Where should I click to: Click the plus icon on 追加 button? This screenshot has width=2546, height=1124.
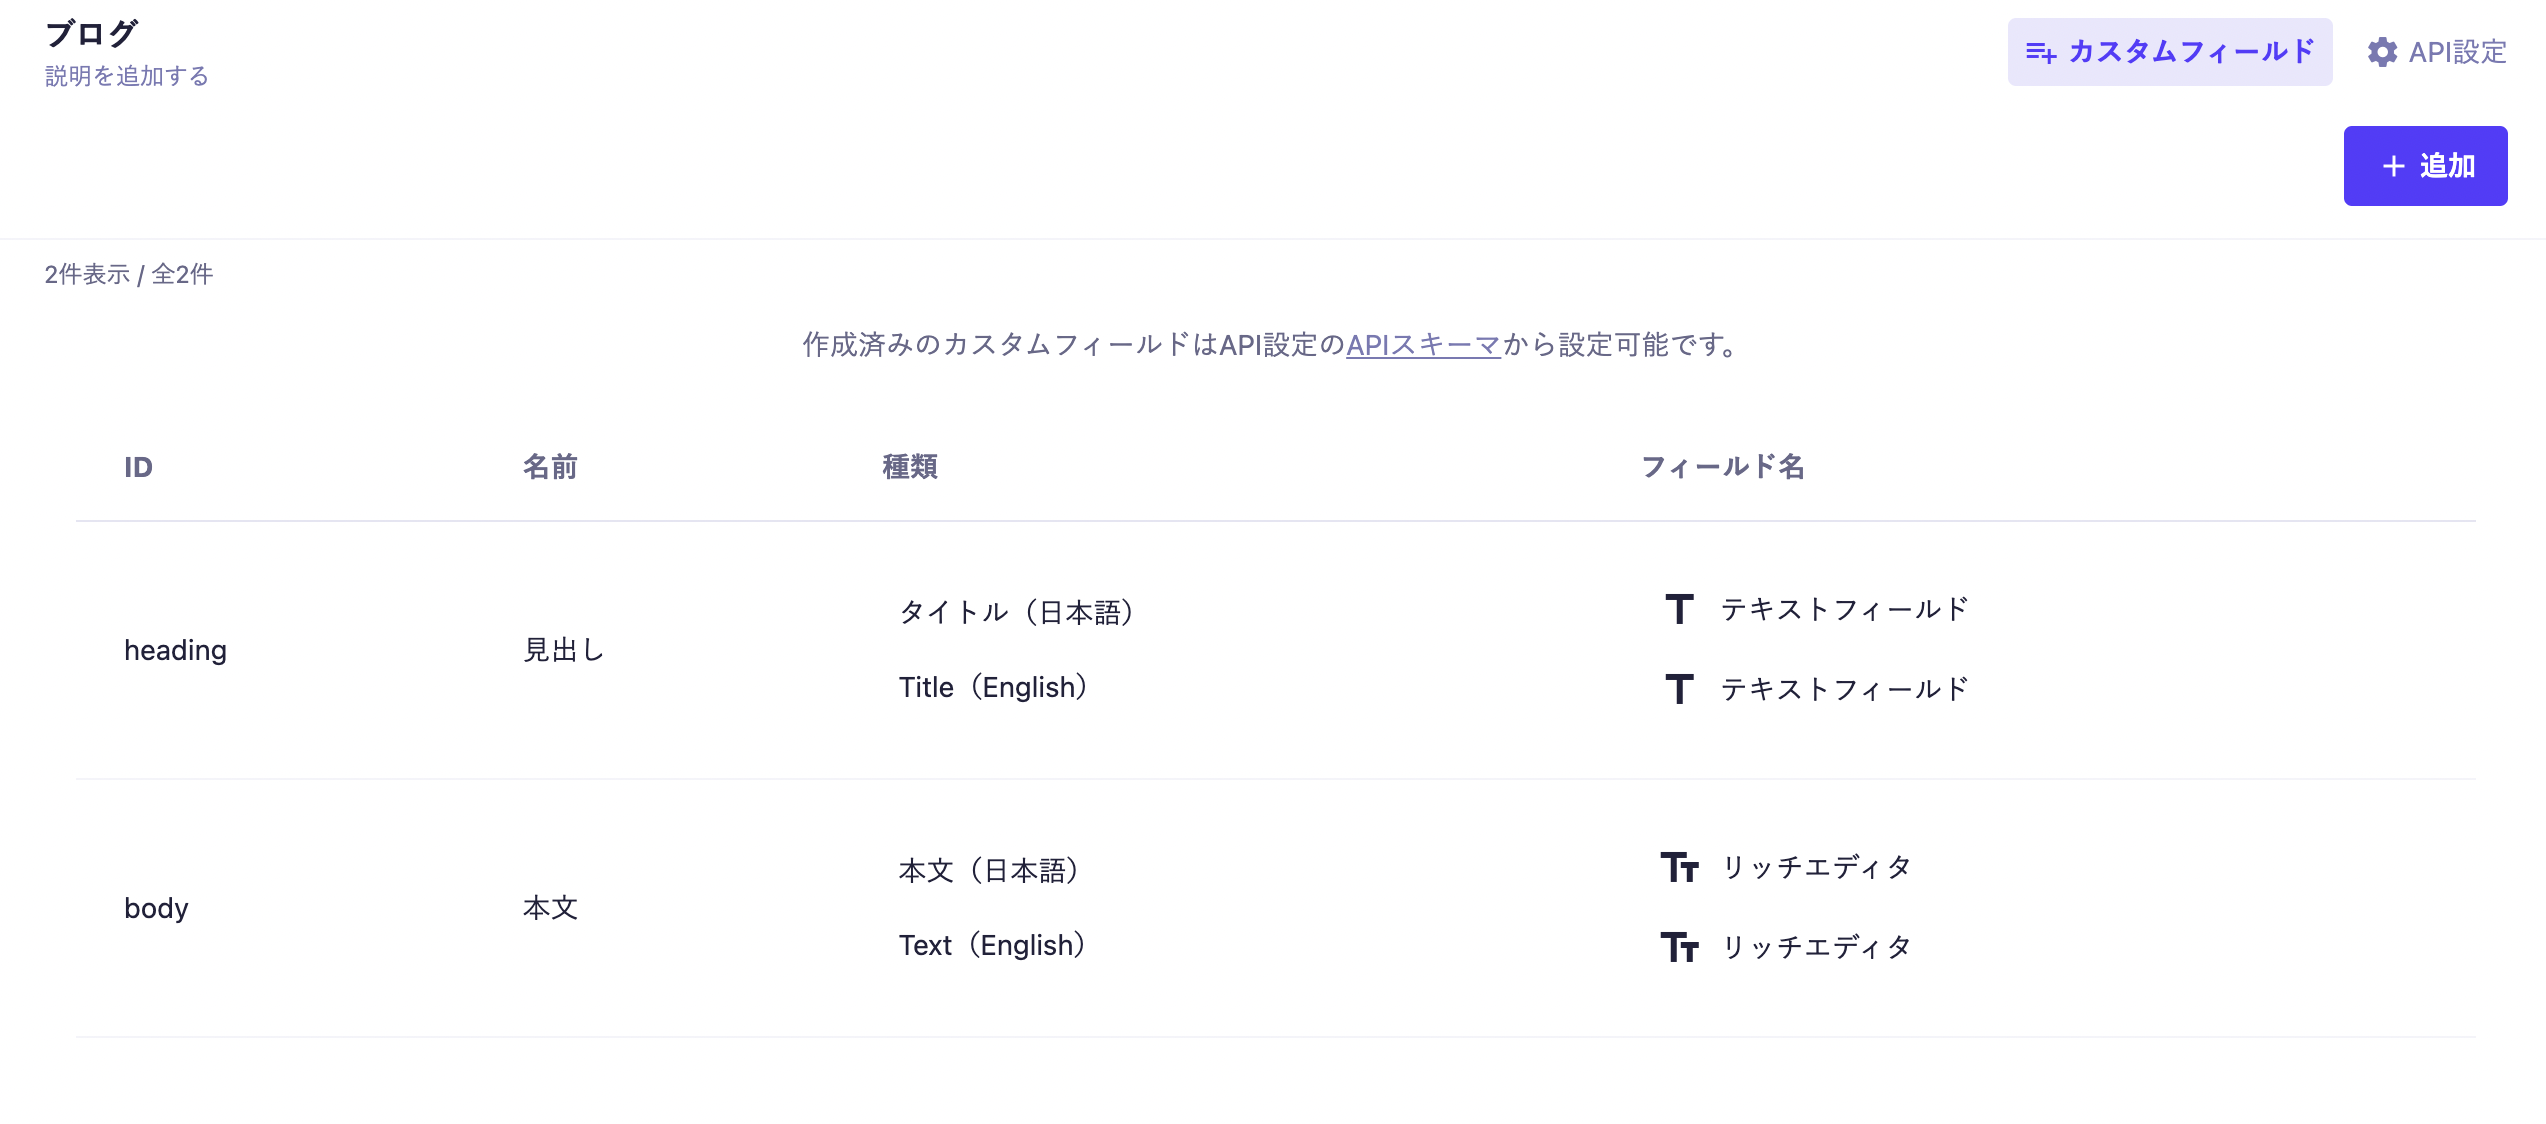(x=2393, y=166)
